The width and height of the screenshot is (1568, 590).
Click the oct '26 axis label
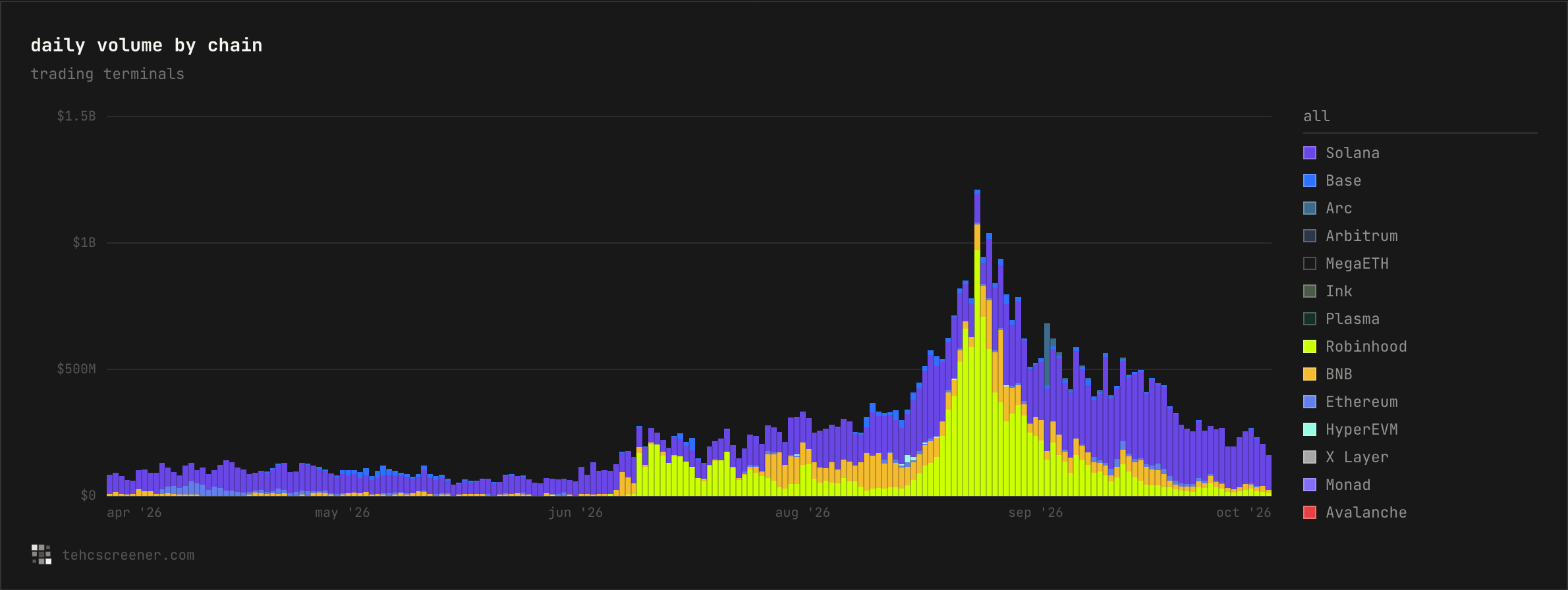point(1244,513)
